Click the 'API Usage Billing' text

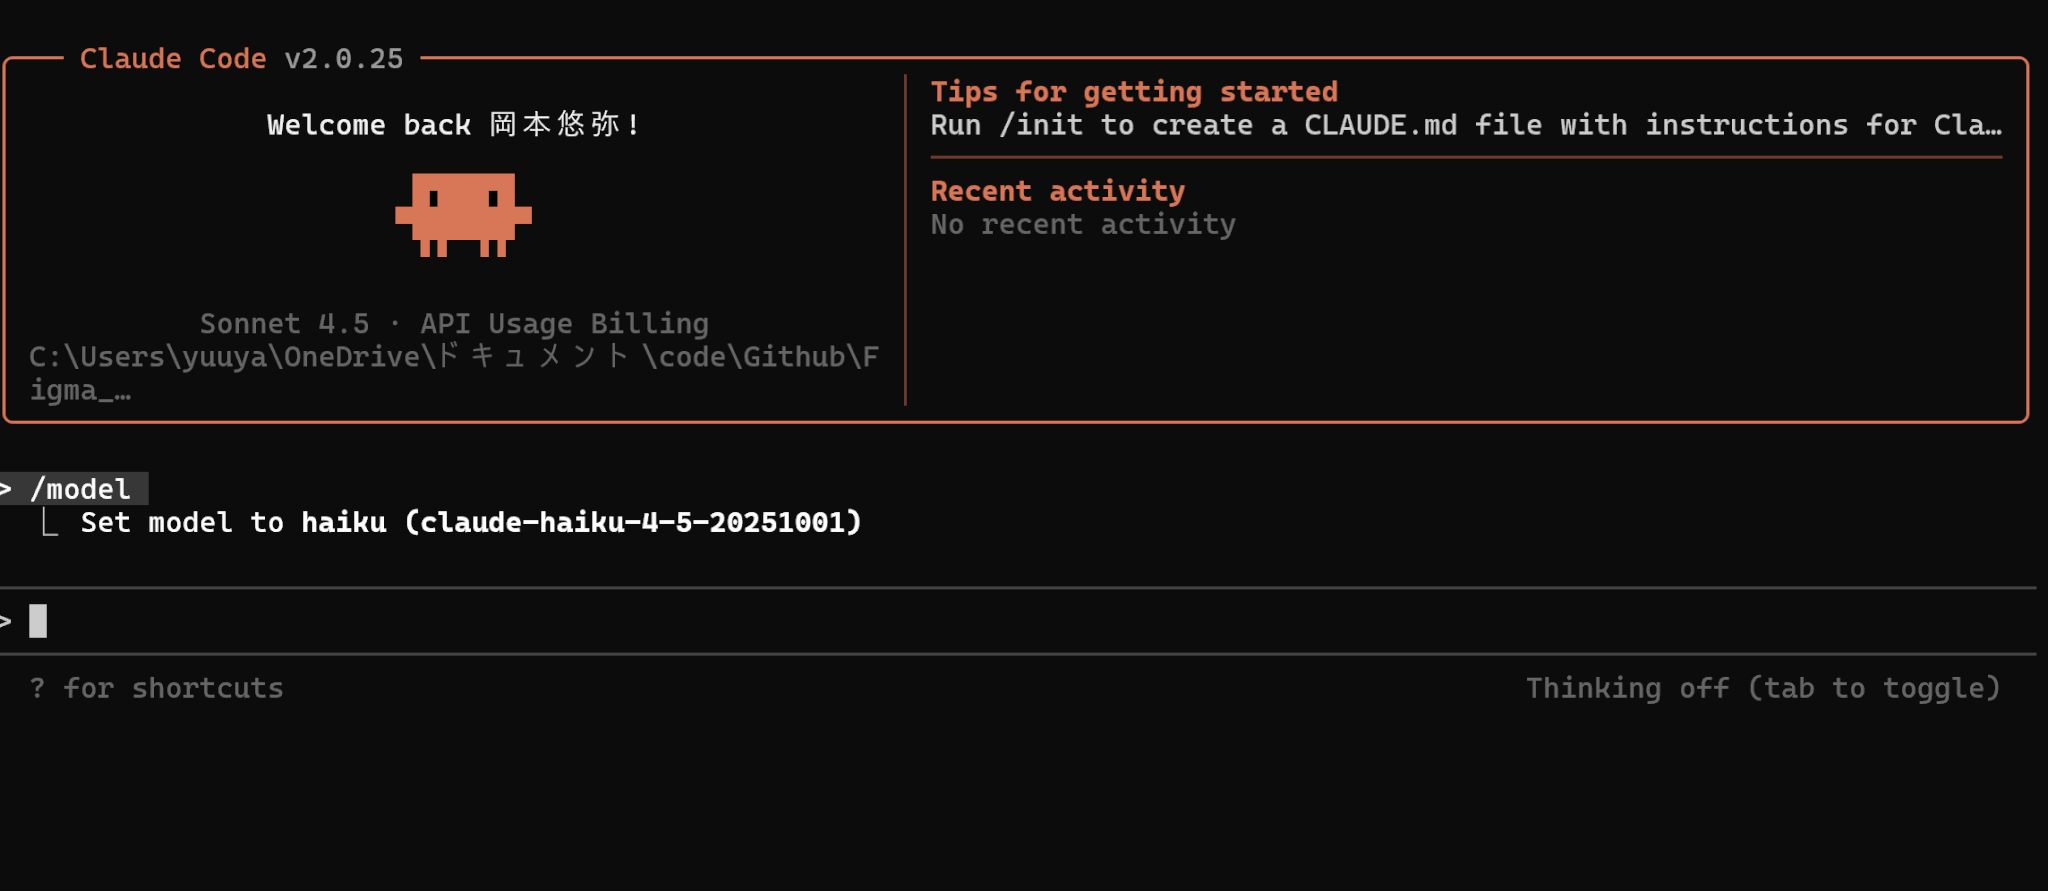[x=564, y=324]
